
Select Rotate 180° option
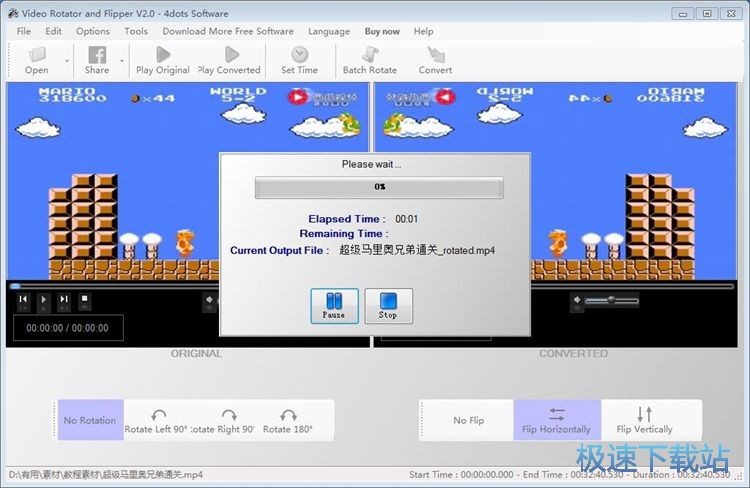pyautogui.click(x=287, y=421)
